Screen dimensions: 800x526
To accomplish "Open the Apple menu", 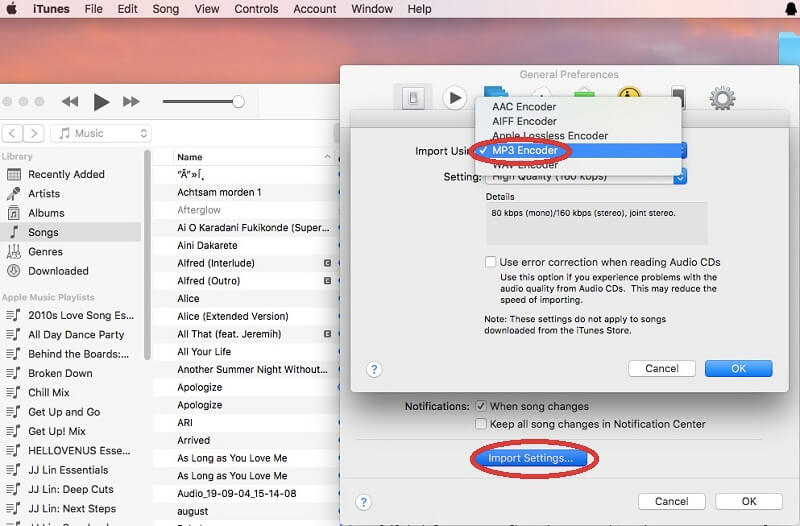I will (x=12, y=9).
